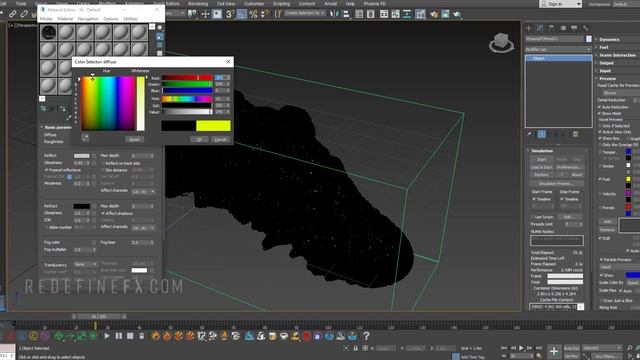This screenshot has height=360, width=640.
Task: Click the Start simulation button
Action: [x=541, y=159]
